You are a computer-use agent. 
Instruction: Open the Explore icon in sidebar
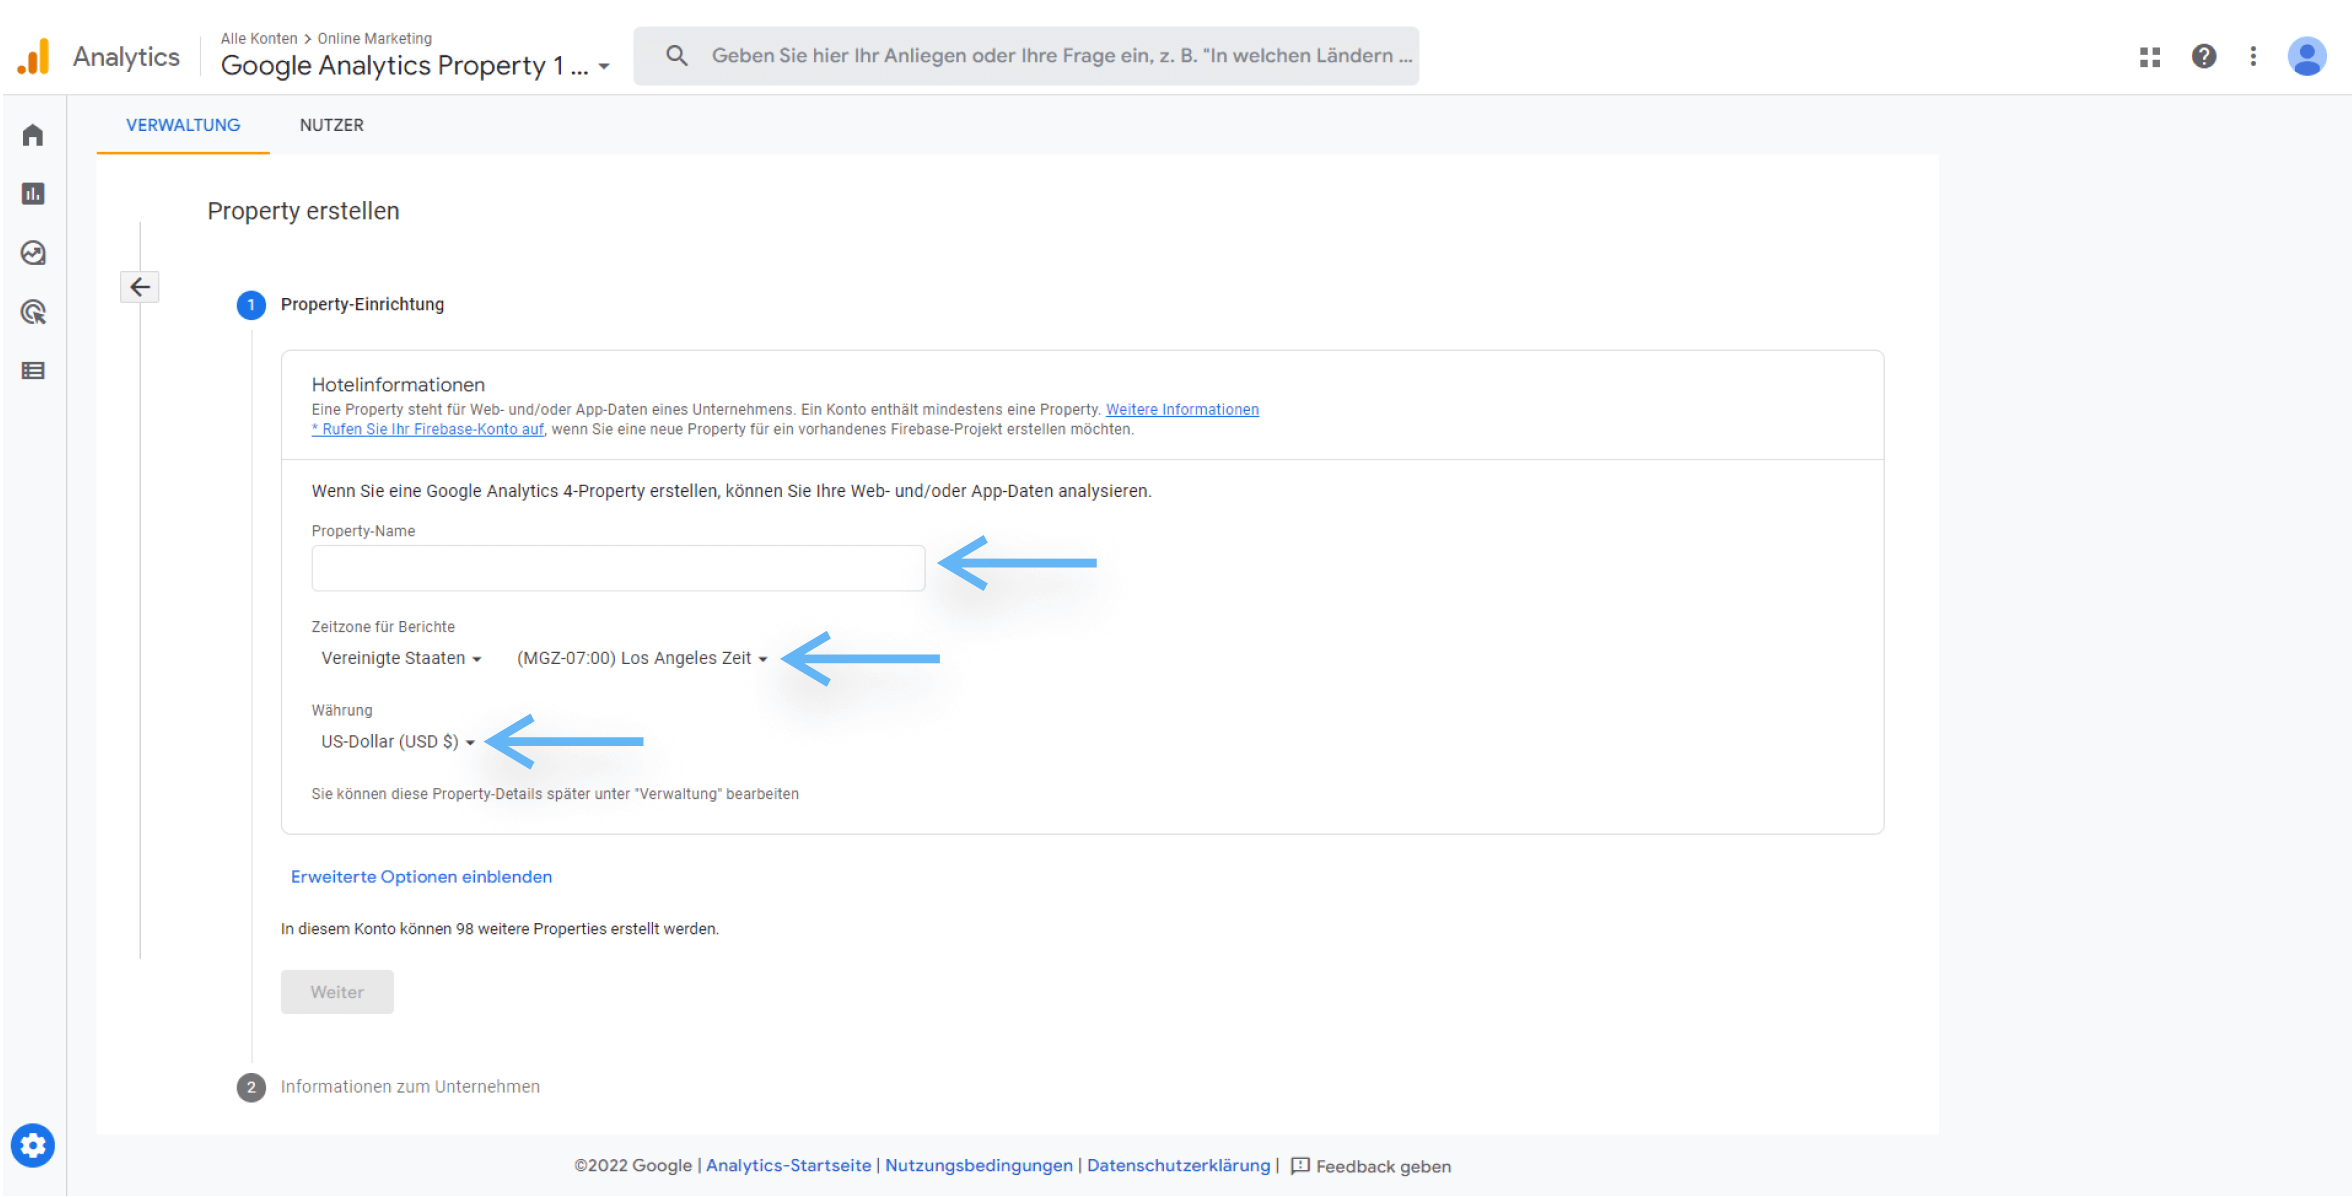(33, 253)
